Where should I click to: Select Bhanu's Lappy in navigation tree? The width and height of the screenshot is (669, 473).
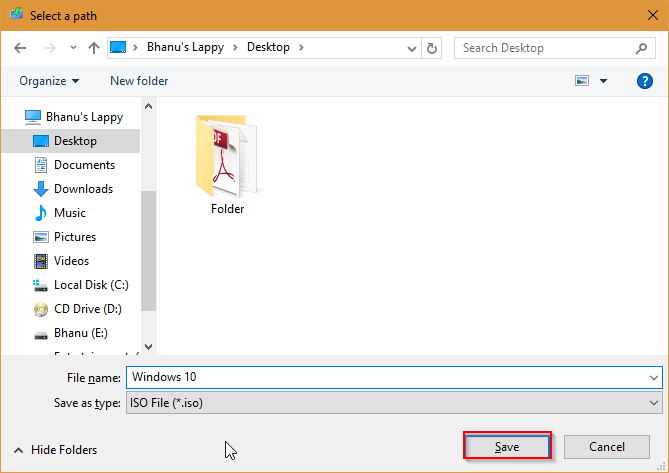pos(84,117)
